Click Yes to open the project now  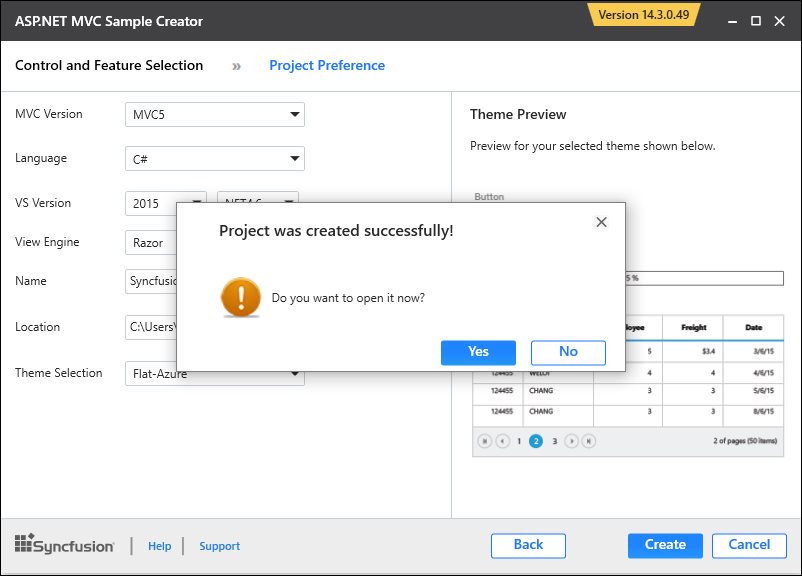478,352
